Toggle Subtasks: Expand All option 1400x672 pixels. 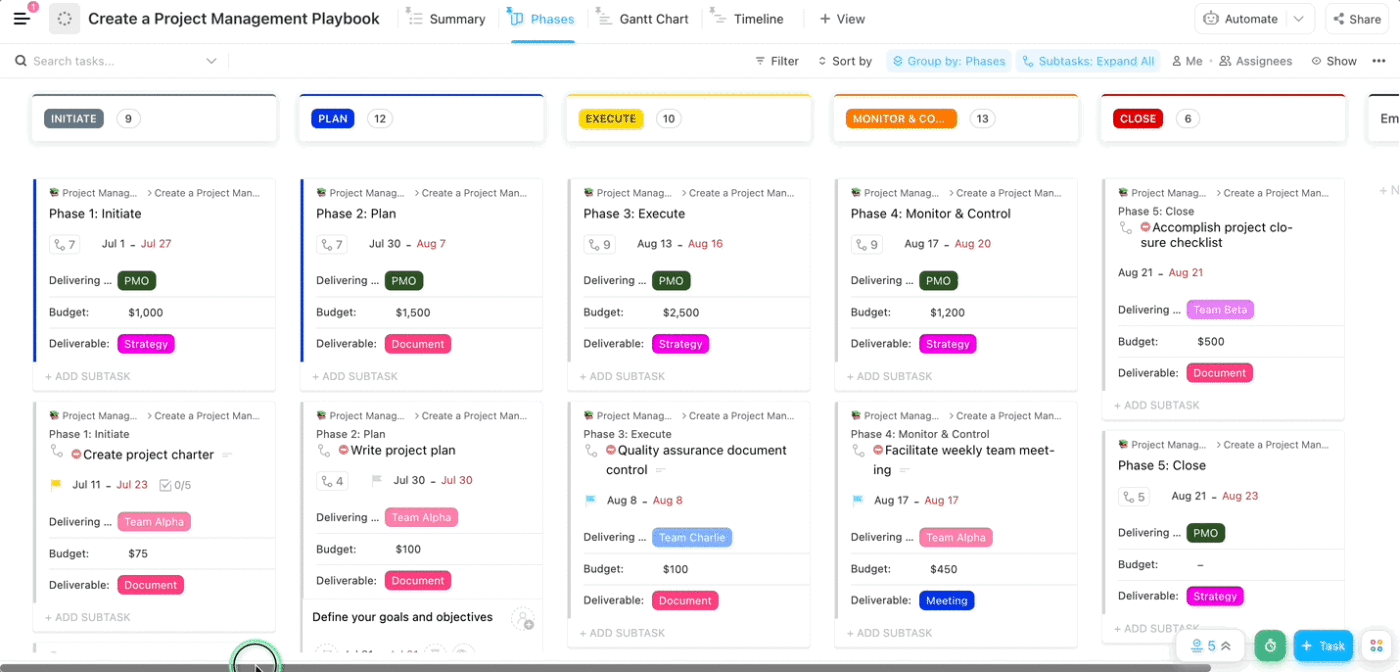tap(1088, 61)
